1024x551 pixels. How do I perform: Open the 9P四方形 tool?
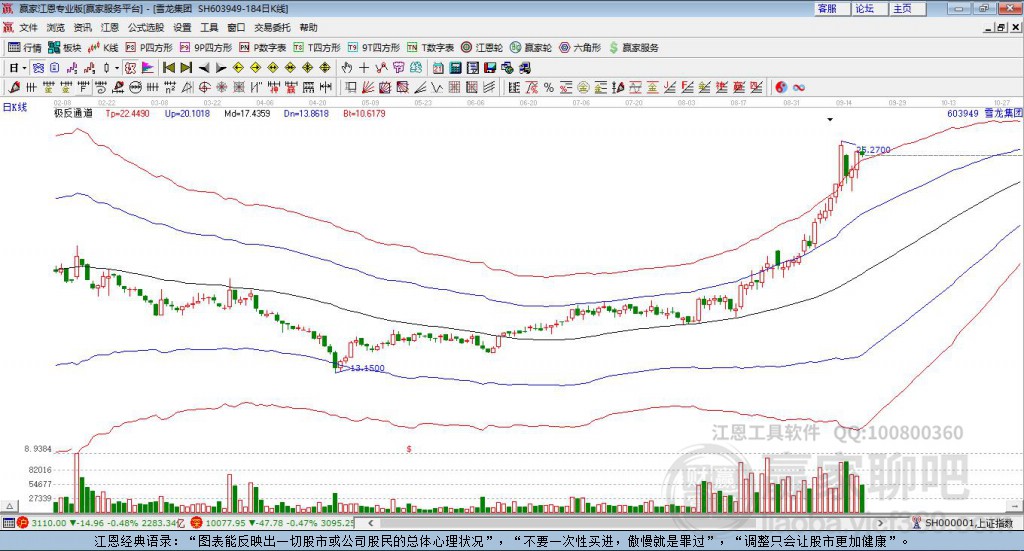pyautogui.click(x=206, y=48)
